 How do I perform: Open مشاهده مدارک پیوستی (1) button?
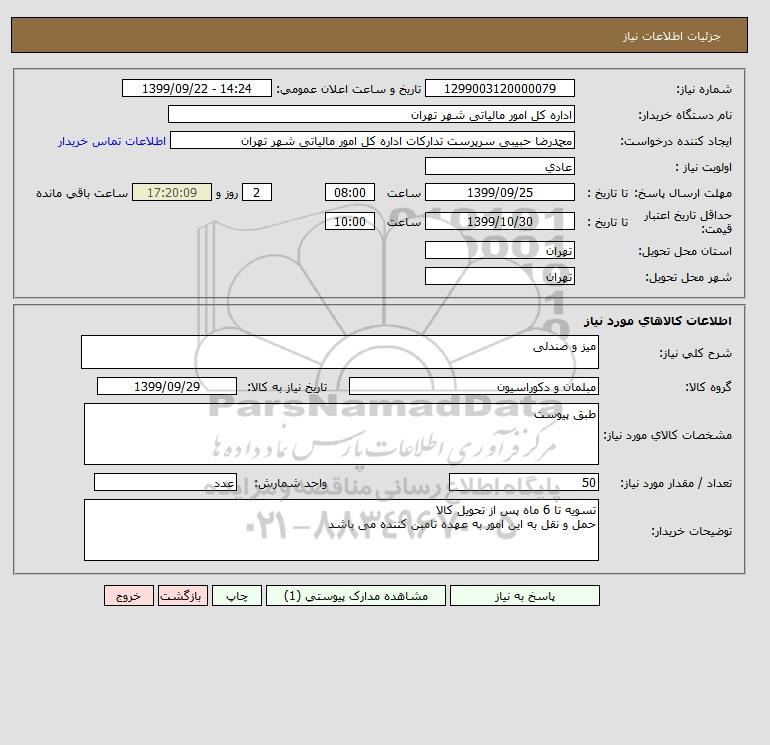coord(356,596)
